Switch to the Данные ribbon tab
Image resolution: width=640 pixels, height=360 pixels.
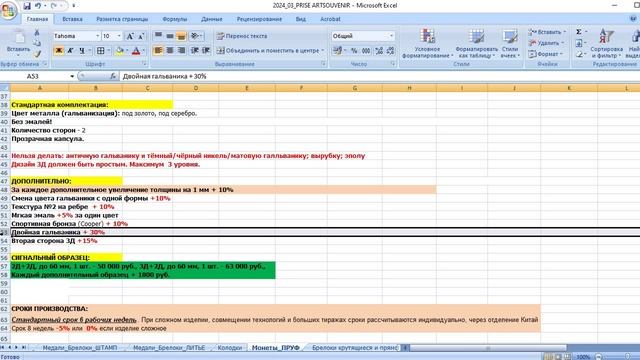[x=211, y=19]
